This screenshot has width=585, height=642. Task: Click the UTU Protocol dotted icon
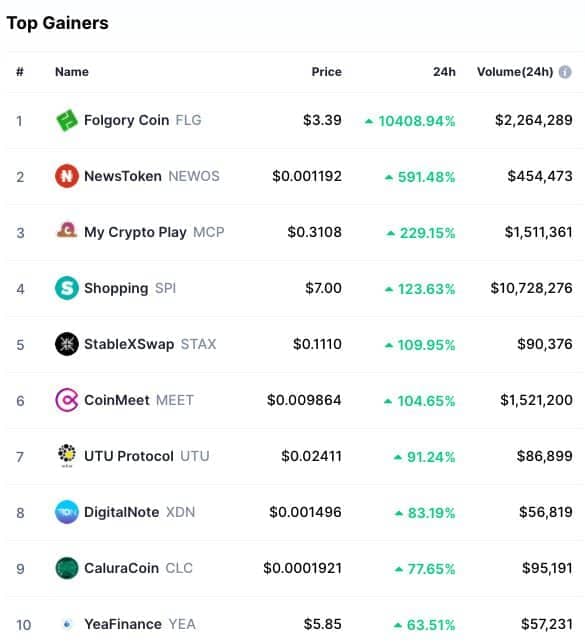click(x=67, y=455)
